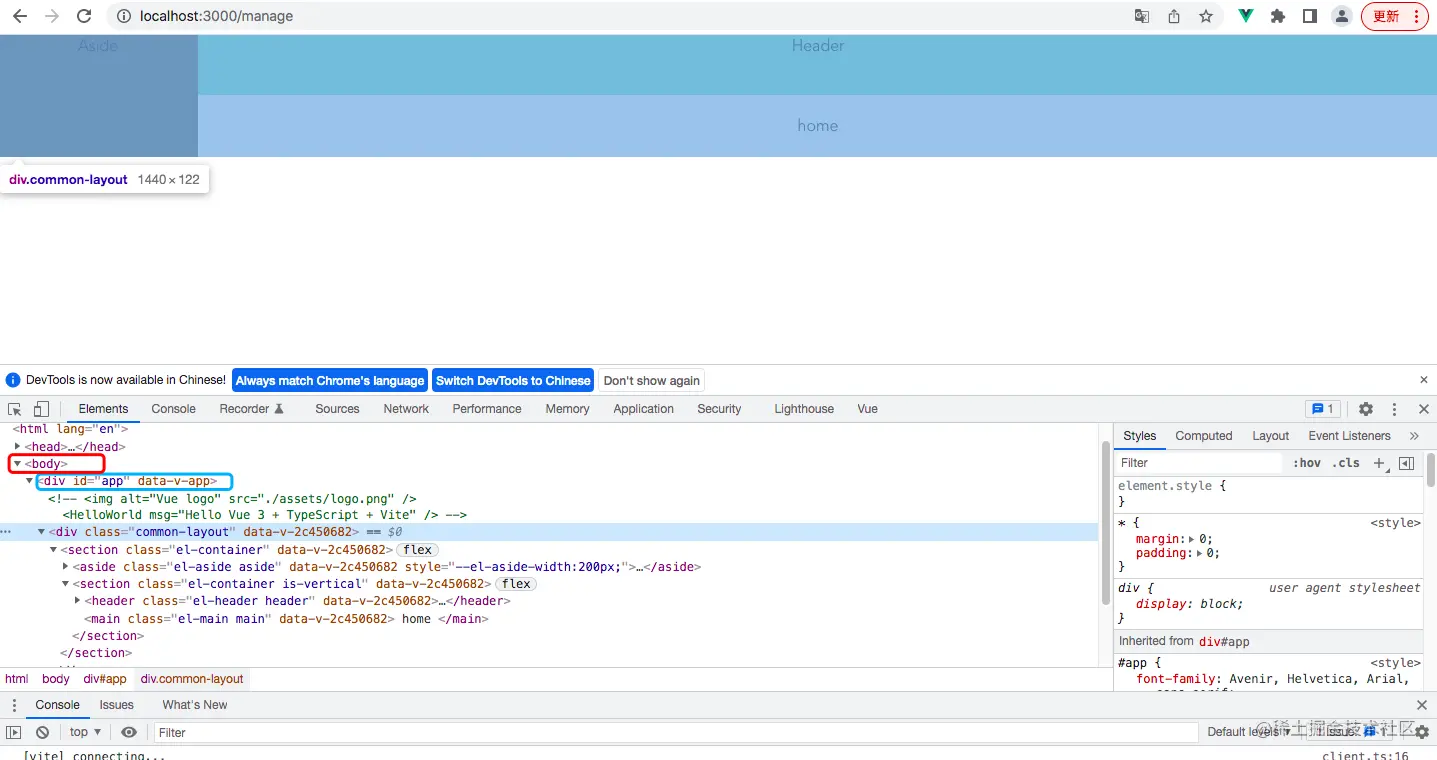Open the Performance tab
This screenshot has height=760, width=1437.
click(487, 409)
